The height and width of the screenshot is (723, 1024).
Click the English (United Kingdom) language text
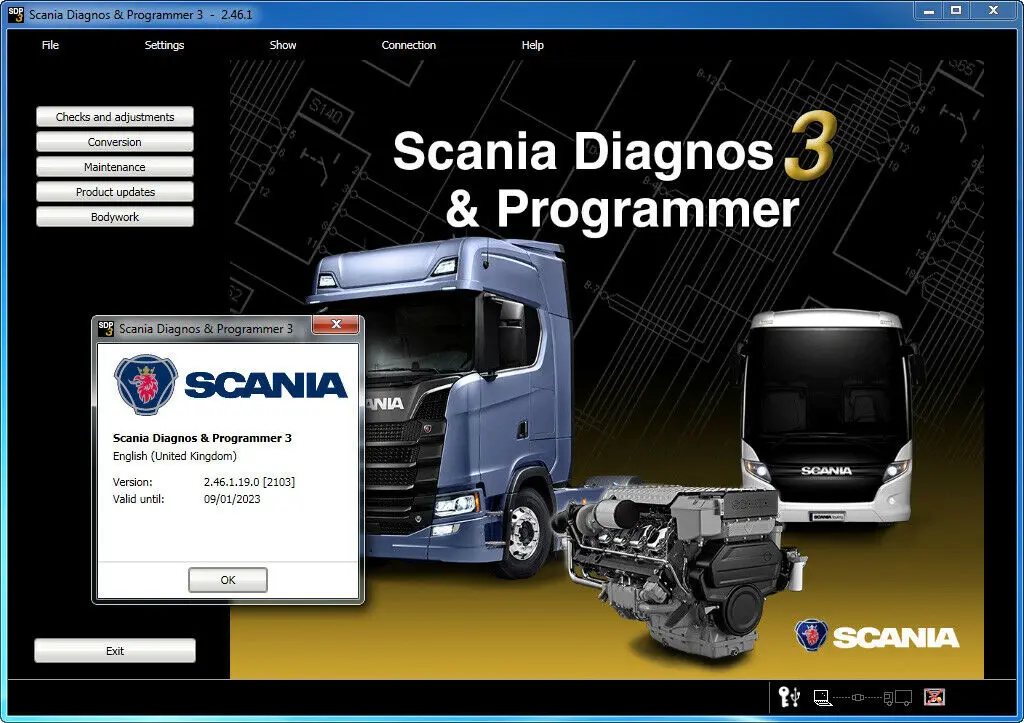pyautogui.click(x=174, y=456)
